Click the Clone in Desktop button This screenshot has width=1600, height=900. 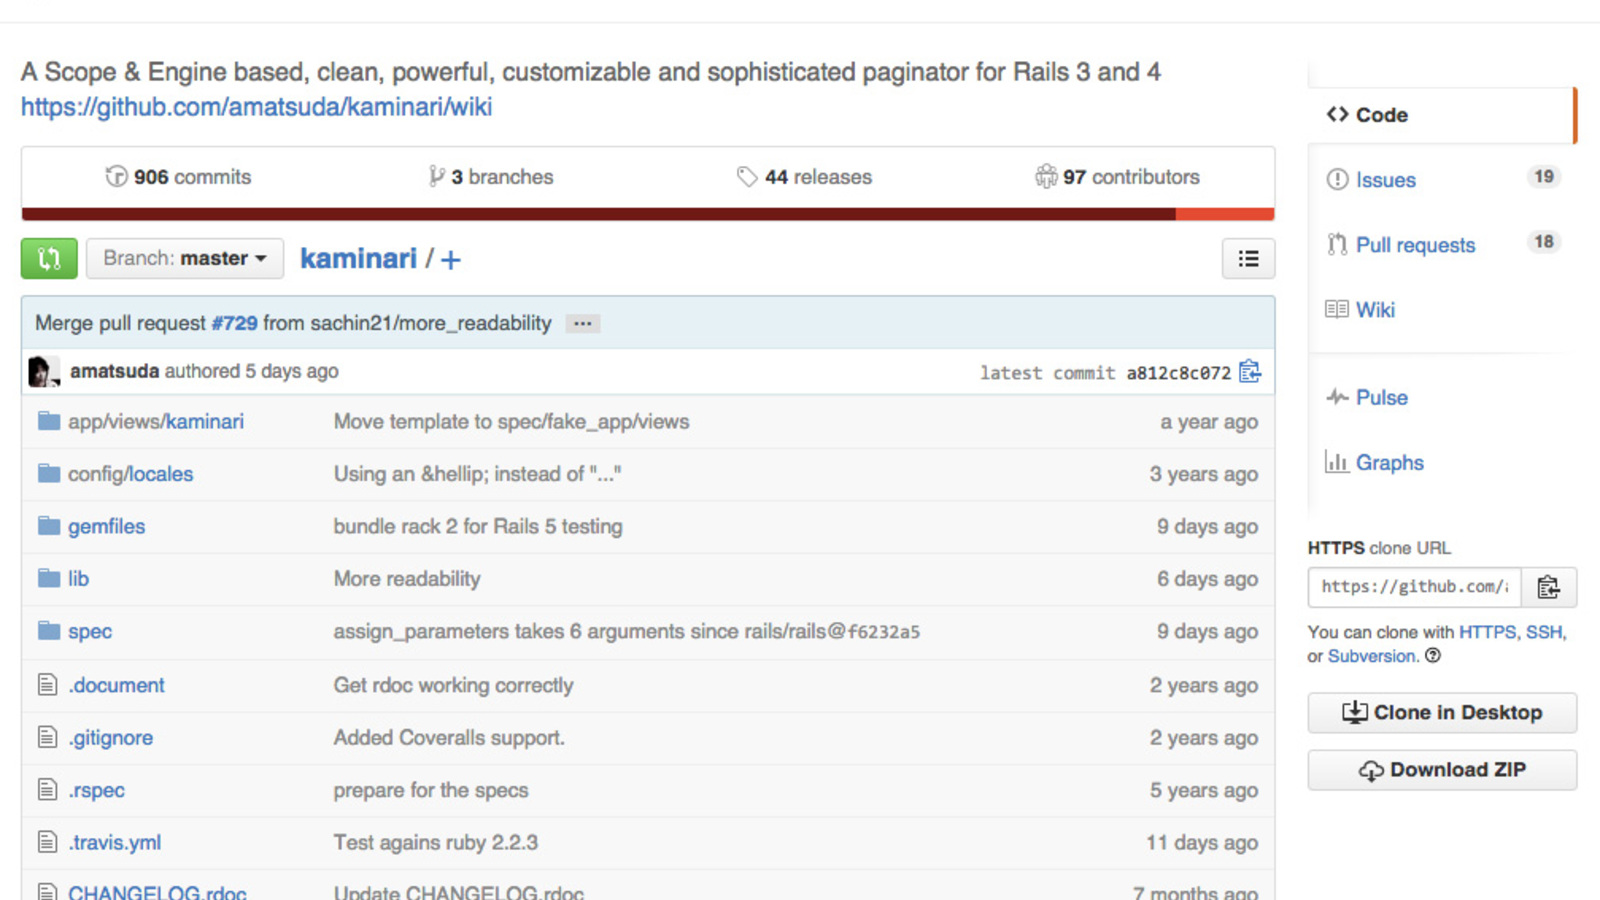[1442, 713]
